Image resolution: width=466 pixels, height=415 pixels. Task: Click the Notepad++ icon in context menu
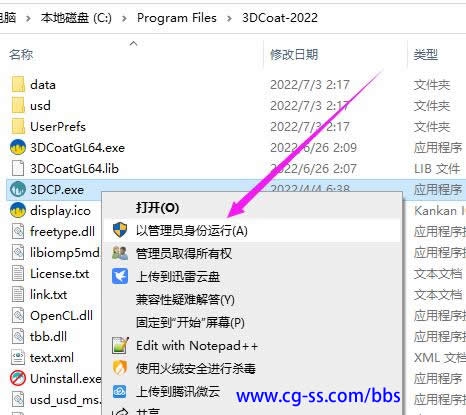120,345
